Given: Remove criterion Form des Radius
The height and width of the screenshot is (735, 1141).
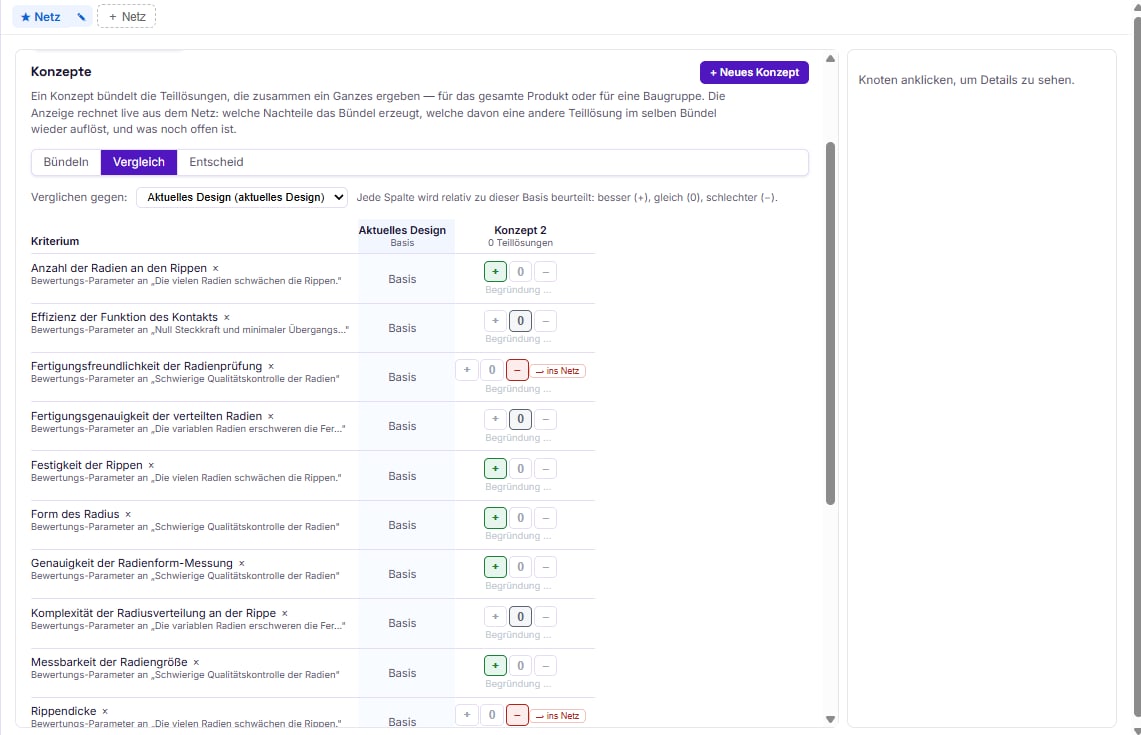Looking at the screenshot, I should pyautogui.click(x=128, y=514).
